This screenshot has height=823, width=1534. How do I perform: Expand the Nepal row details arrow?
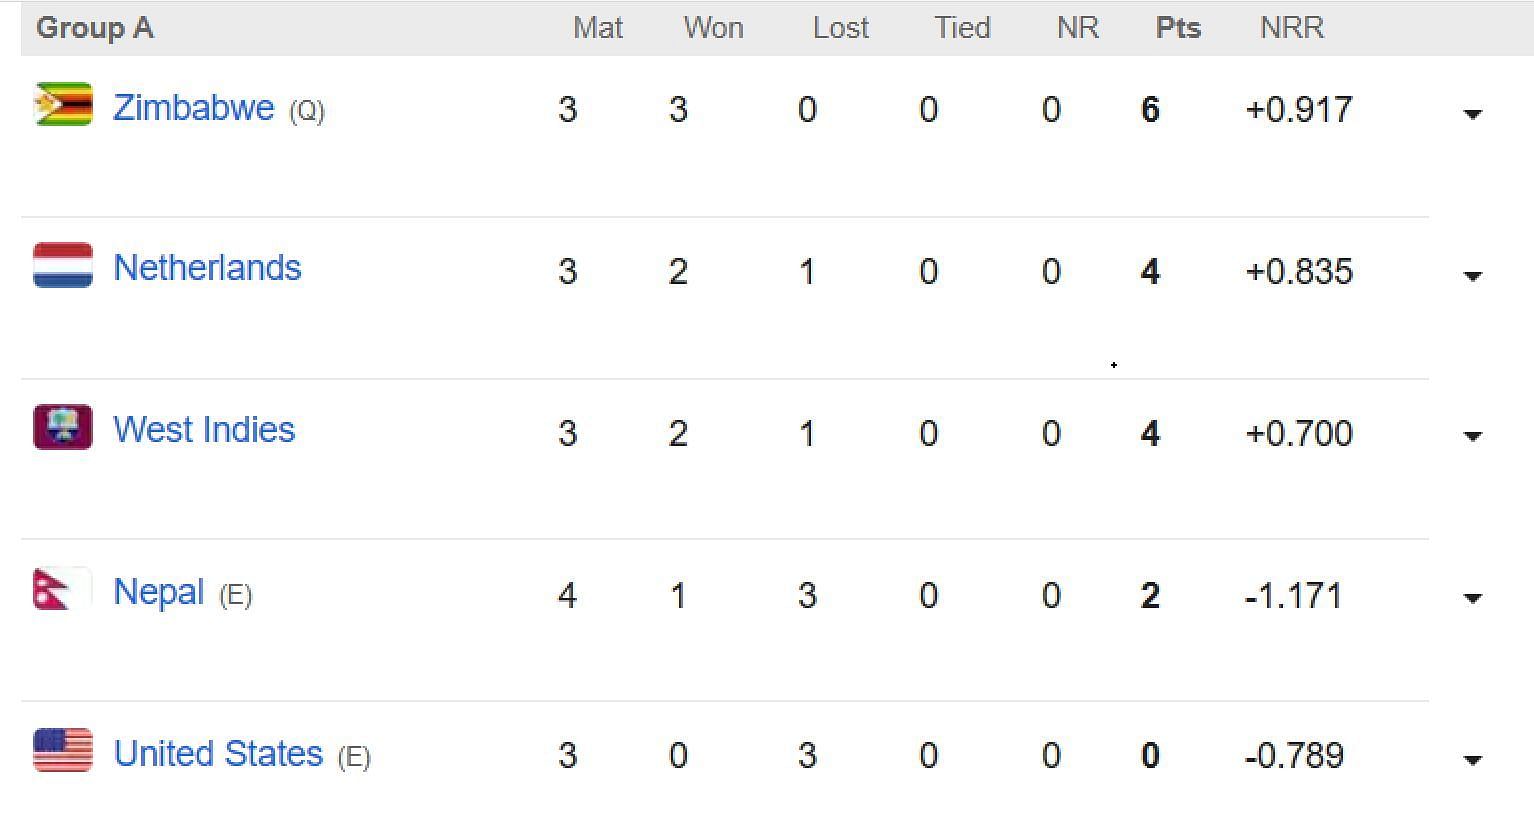click(x=1472, y=598)
